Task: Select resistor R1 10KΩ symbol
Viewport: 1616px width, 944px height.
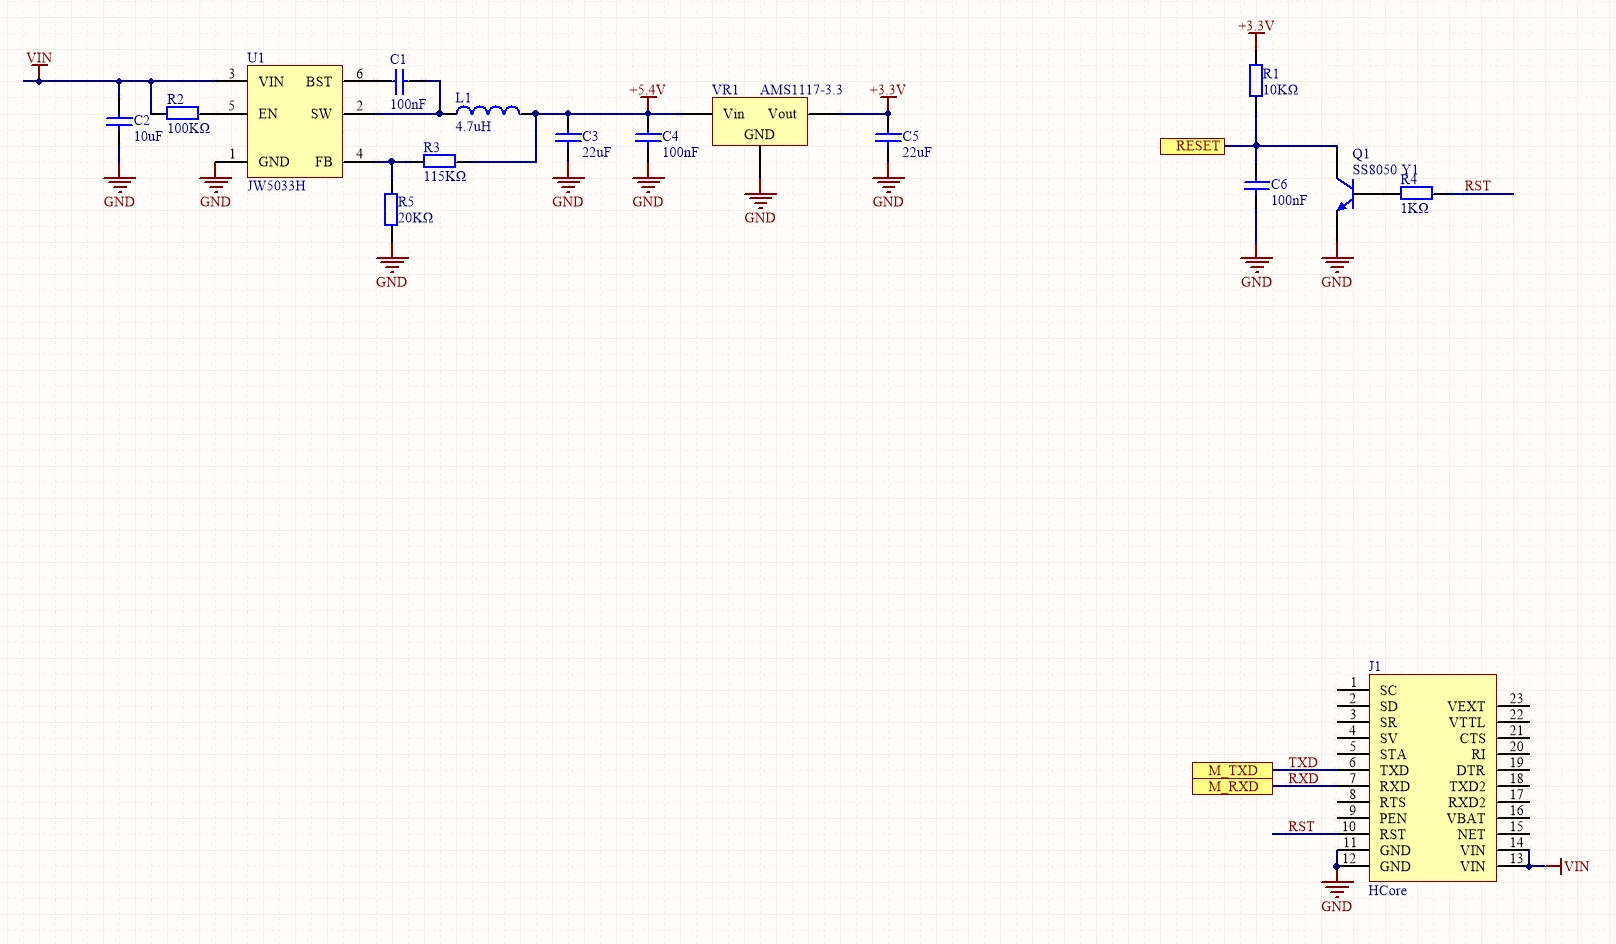Action: (1256, 81)
